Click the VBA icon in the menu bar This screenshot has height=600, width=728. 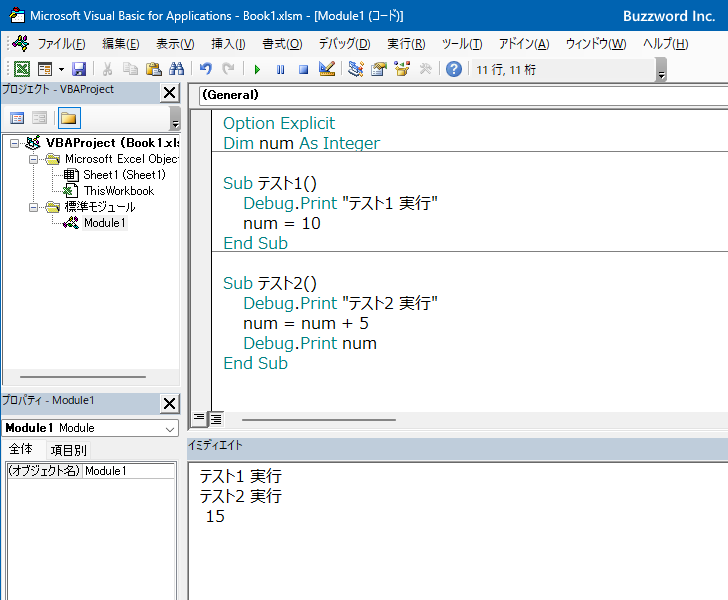(x=21, y=44)
